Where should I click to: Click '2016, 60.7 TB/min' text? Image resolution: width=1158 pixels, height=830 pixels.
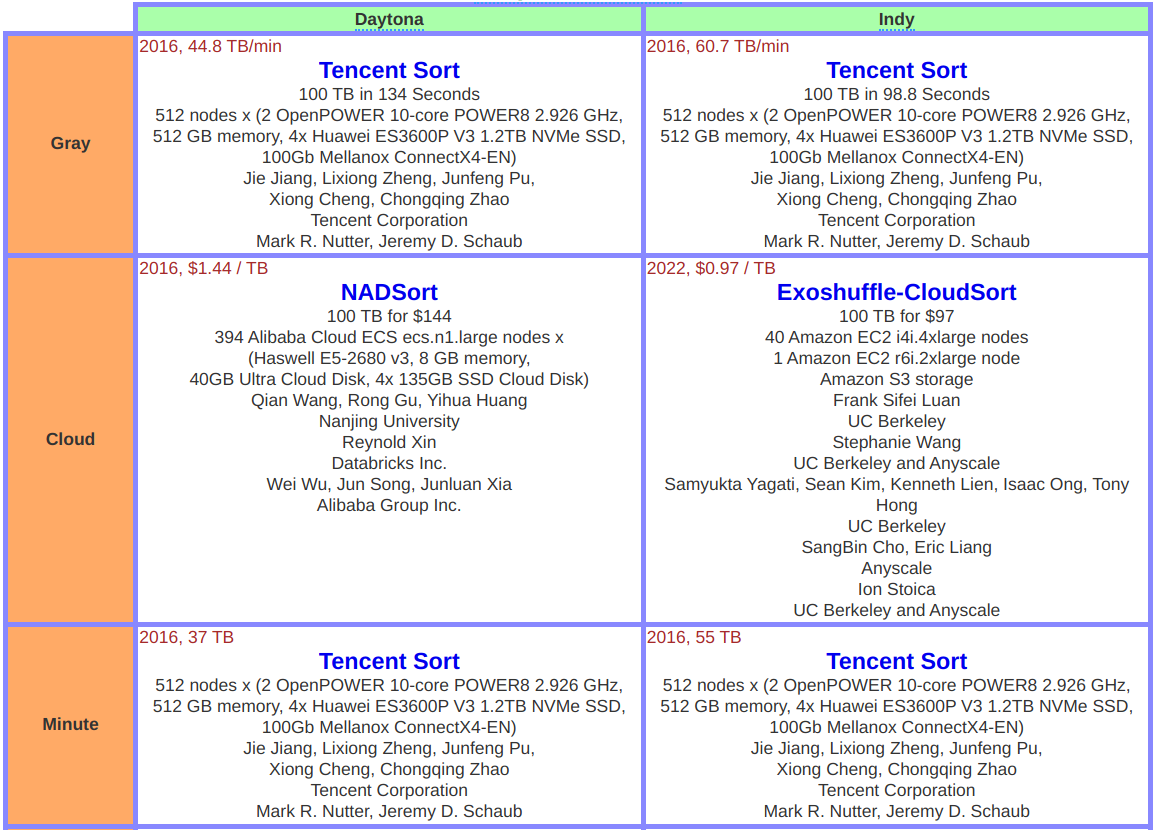(x=718, y=47)
